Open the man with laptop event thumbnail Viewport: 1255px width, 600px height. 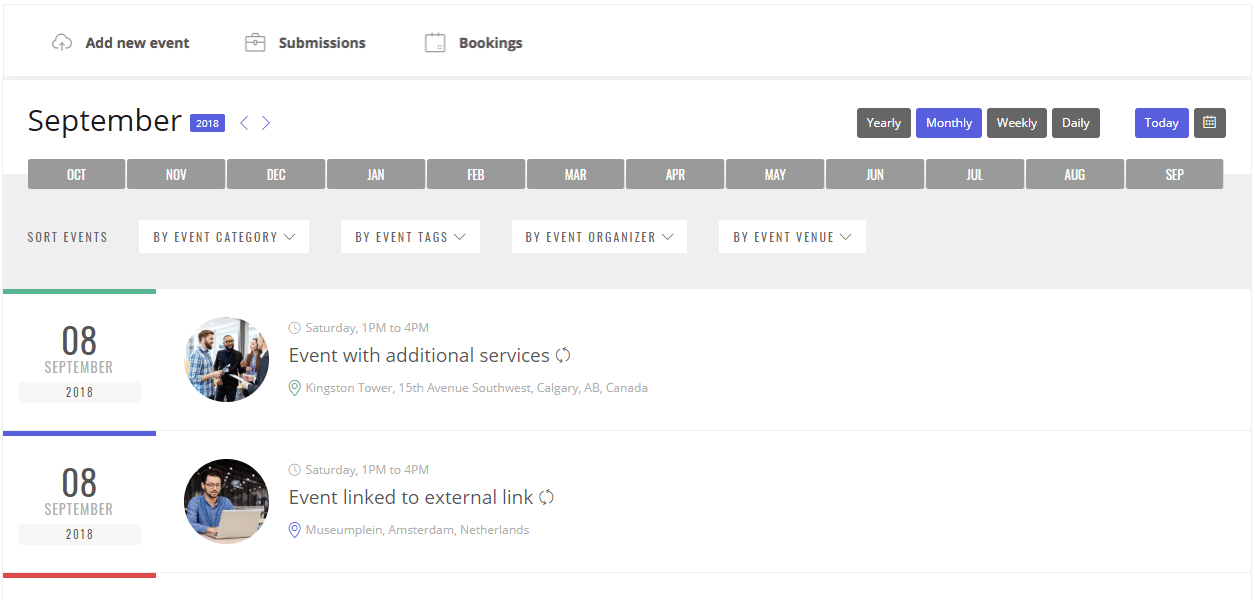pos(227,502)
